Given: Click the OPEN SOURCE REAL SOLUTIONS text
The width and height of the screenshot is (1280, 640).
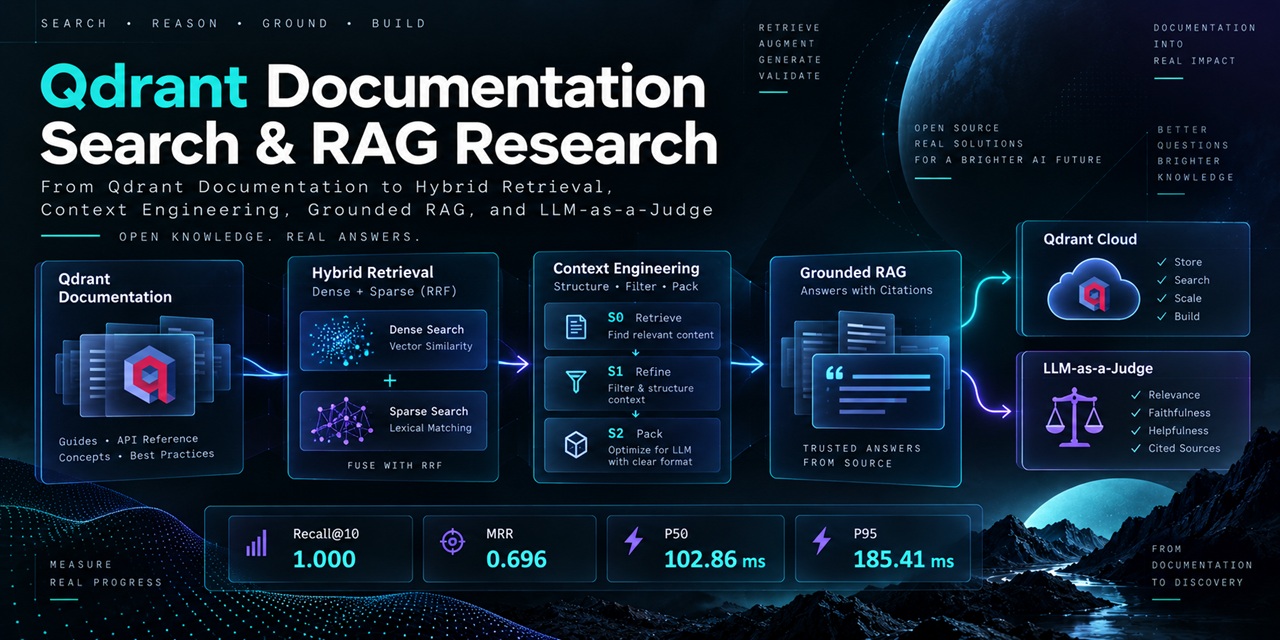Looking at the screenshot, I should point(1008,144).
